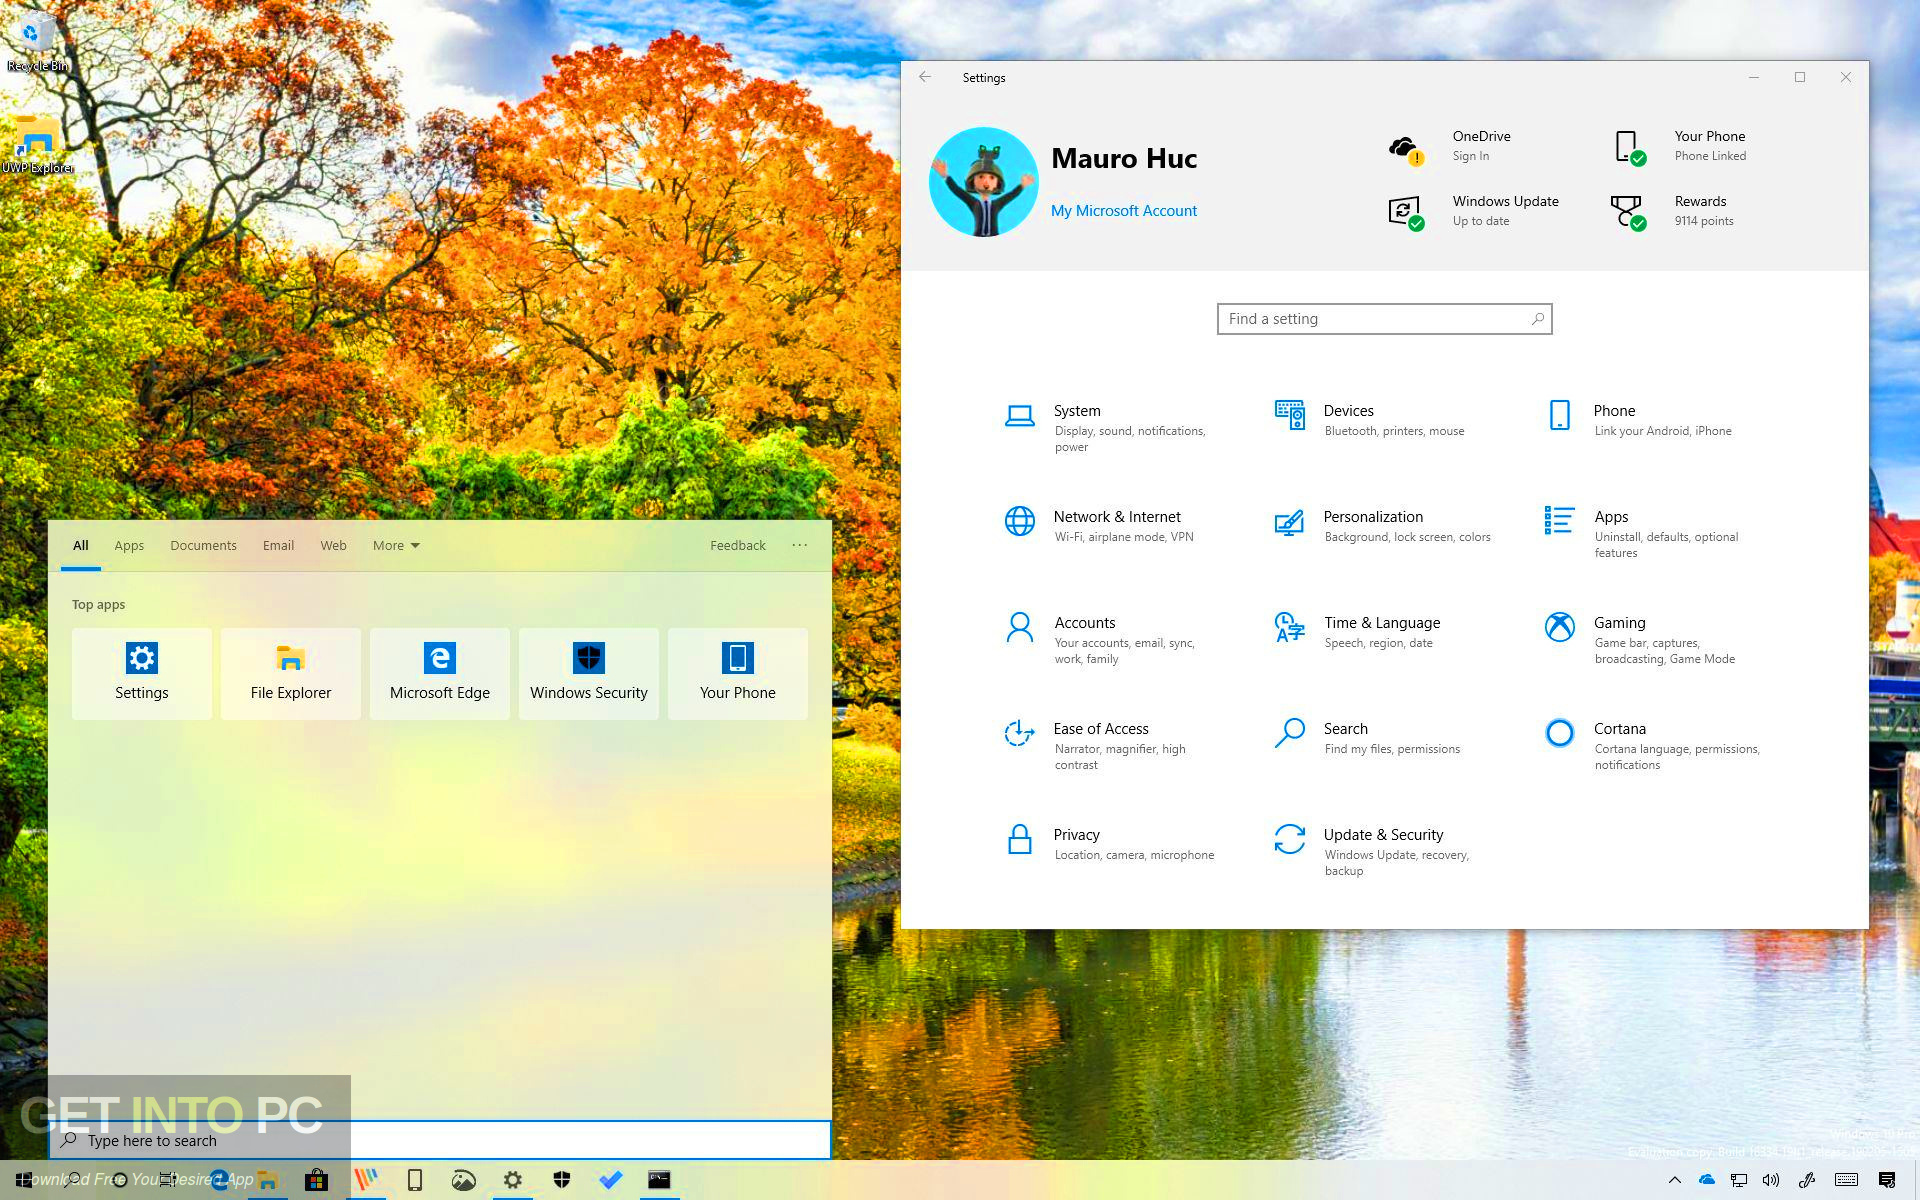The height and width of the screenshot is (1200, 1920).
Task: Open the Photos app from the taskbar
Action: [x=463, y=1180]
